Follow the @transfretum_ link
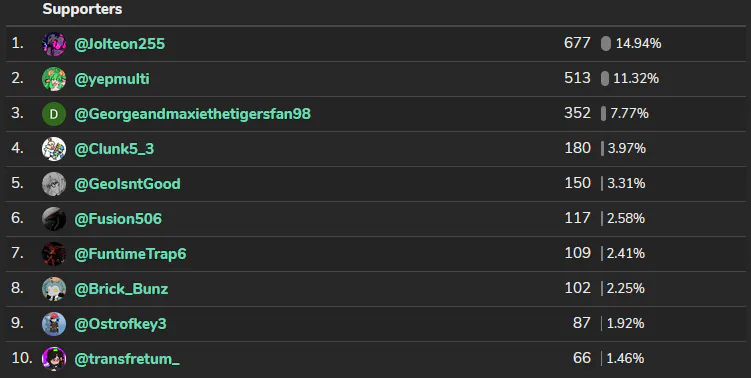The image size is (751, 378). point(127,359)
